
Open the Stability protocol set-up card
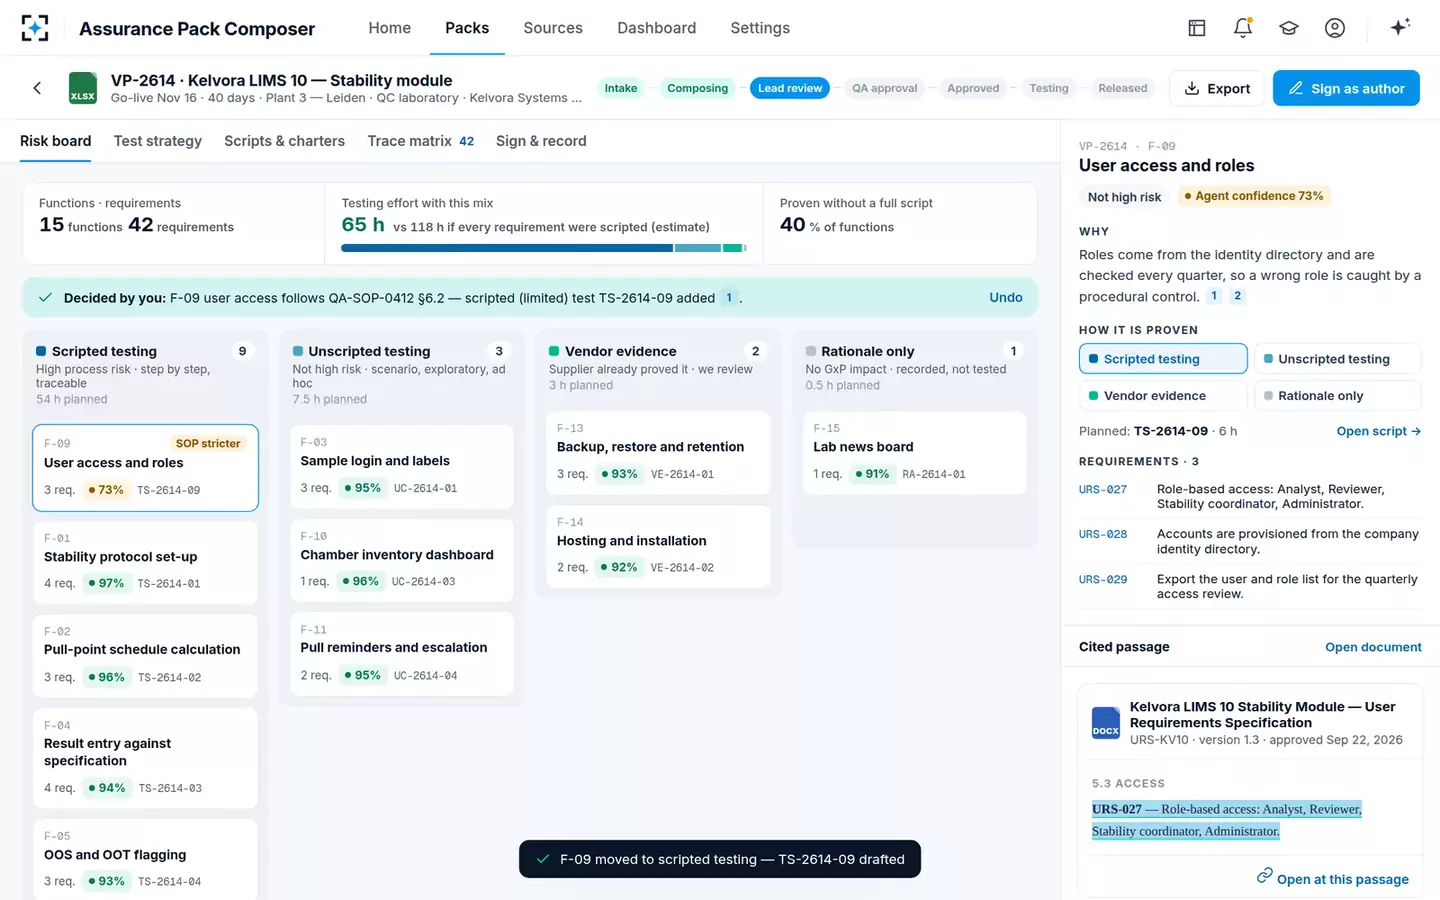[x=145, y=562]
